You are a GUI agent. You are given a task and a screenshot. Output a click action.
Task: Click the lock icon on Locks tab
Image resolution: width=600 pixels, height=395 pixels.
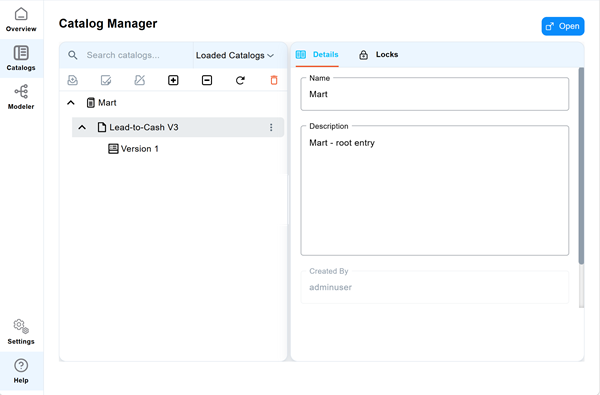(364, 55)
